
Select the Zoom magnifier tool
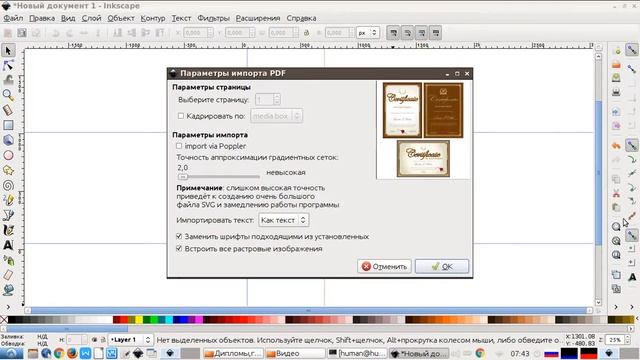click(x=8, y=95)
